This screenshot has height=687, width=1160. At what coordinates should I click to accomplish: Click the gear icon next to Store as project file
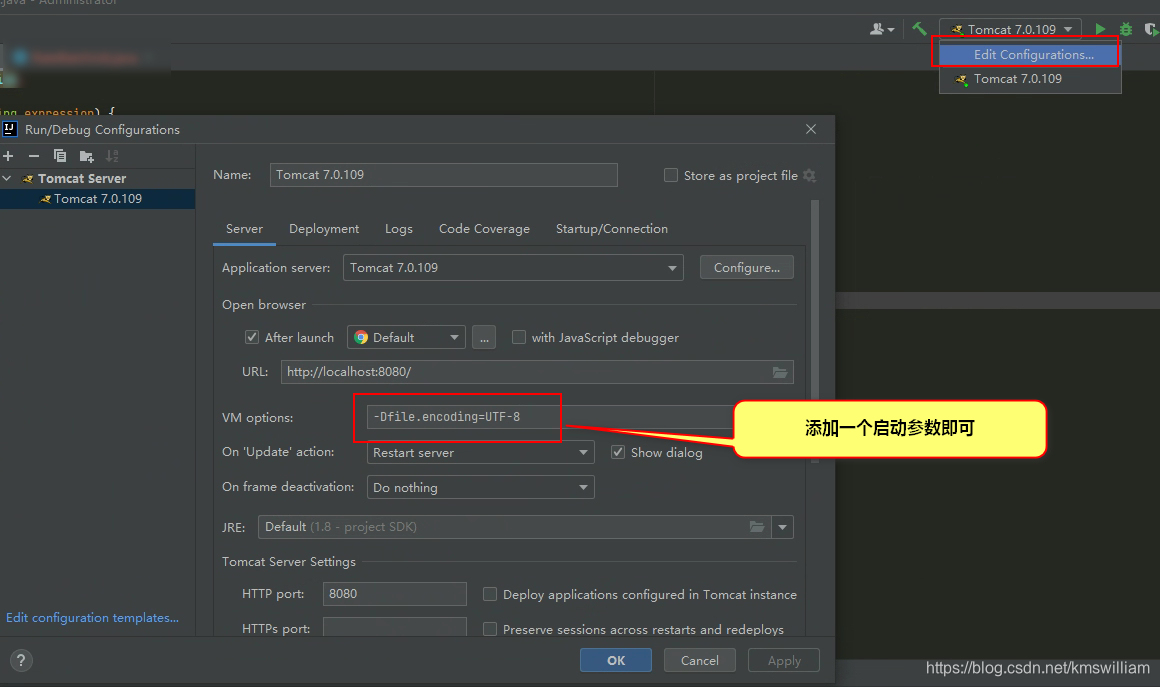pyautogui.click(x=809, y=176)
